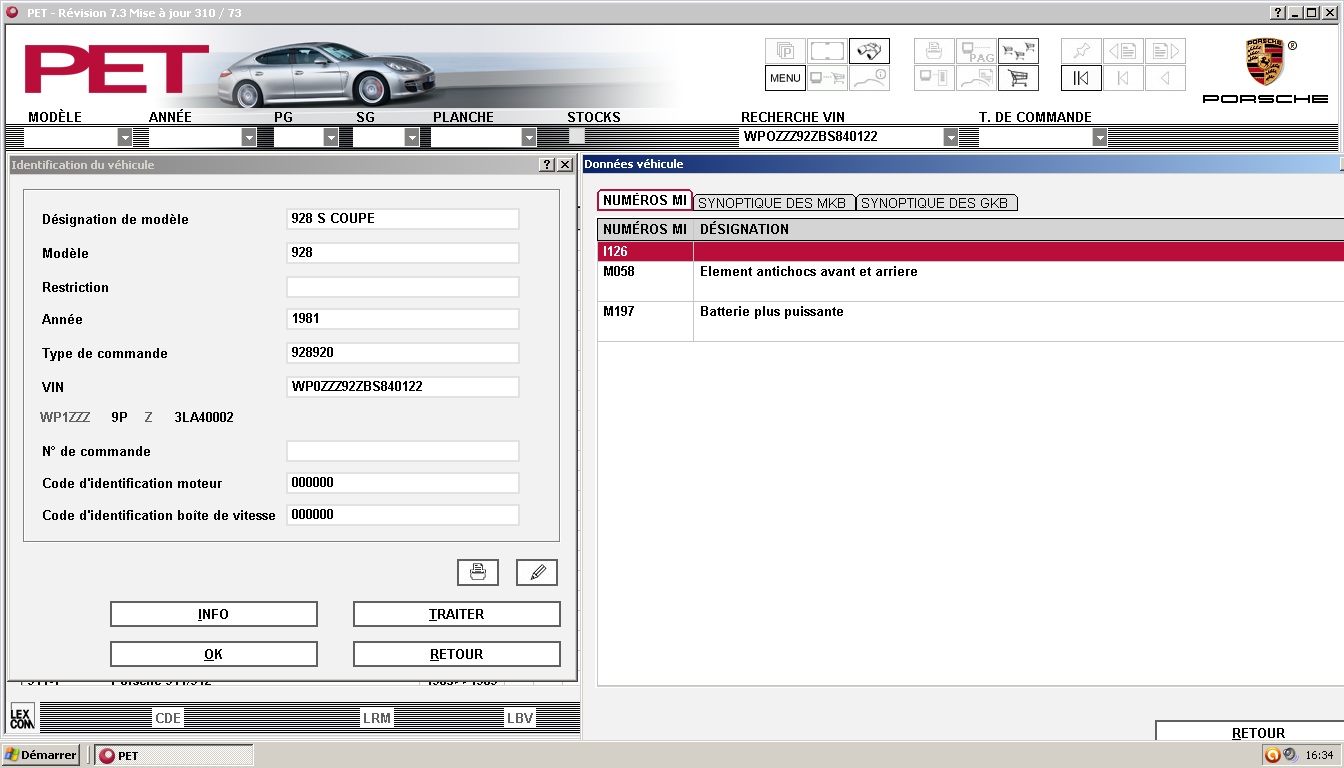Image resolution: width=1344 pixels, height=768 pixels.
Task: Open the binoculars search tool
Action: (x=869, y=51)
